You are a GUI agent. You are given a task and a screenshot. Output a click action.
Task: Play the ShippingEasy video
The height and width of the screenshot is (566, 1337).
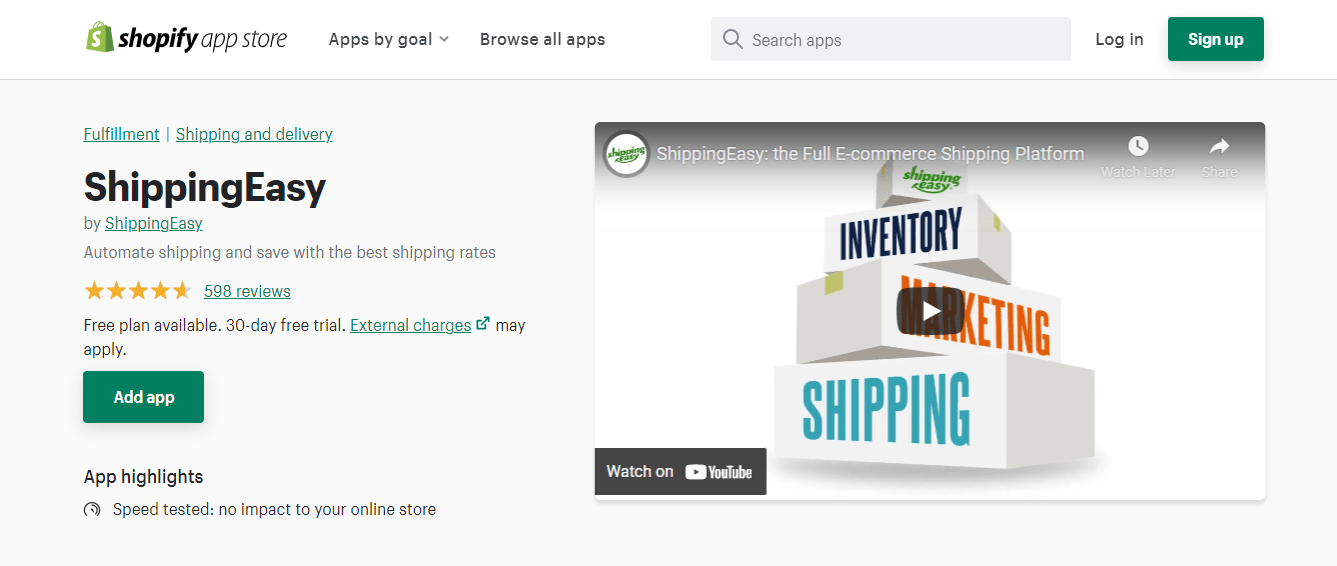pos(930,311)
